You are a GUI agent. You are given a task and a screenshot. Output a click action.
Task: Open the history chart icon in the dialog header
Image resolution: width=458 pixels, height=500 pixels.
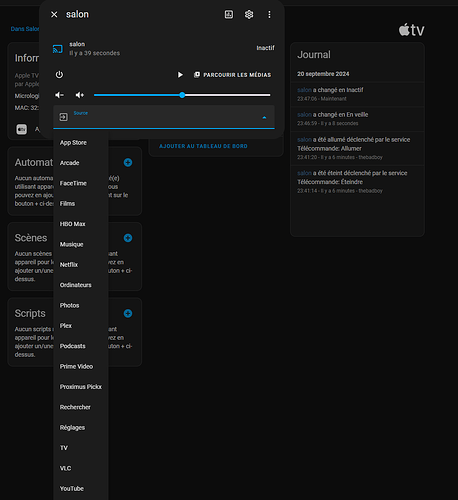229,14
